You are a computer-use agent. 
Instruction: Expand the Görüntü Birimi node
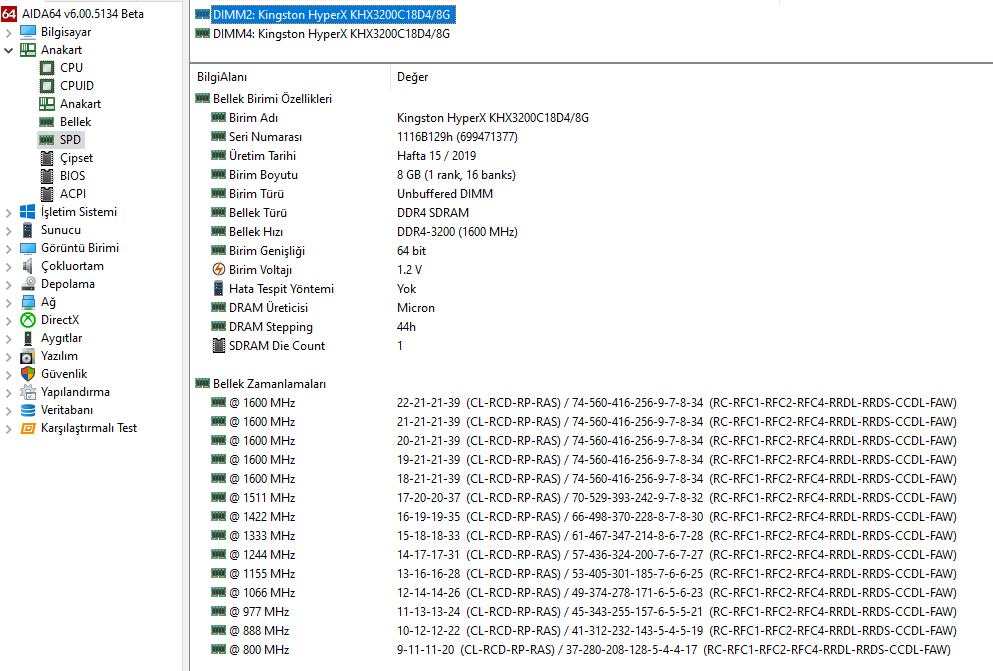9,249
